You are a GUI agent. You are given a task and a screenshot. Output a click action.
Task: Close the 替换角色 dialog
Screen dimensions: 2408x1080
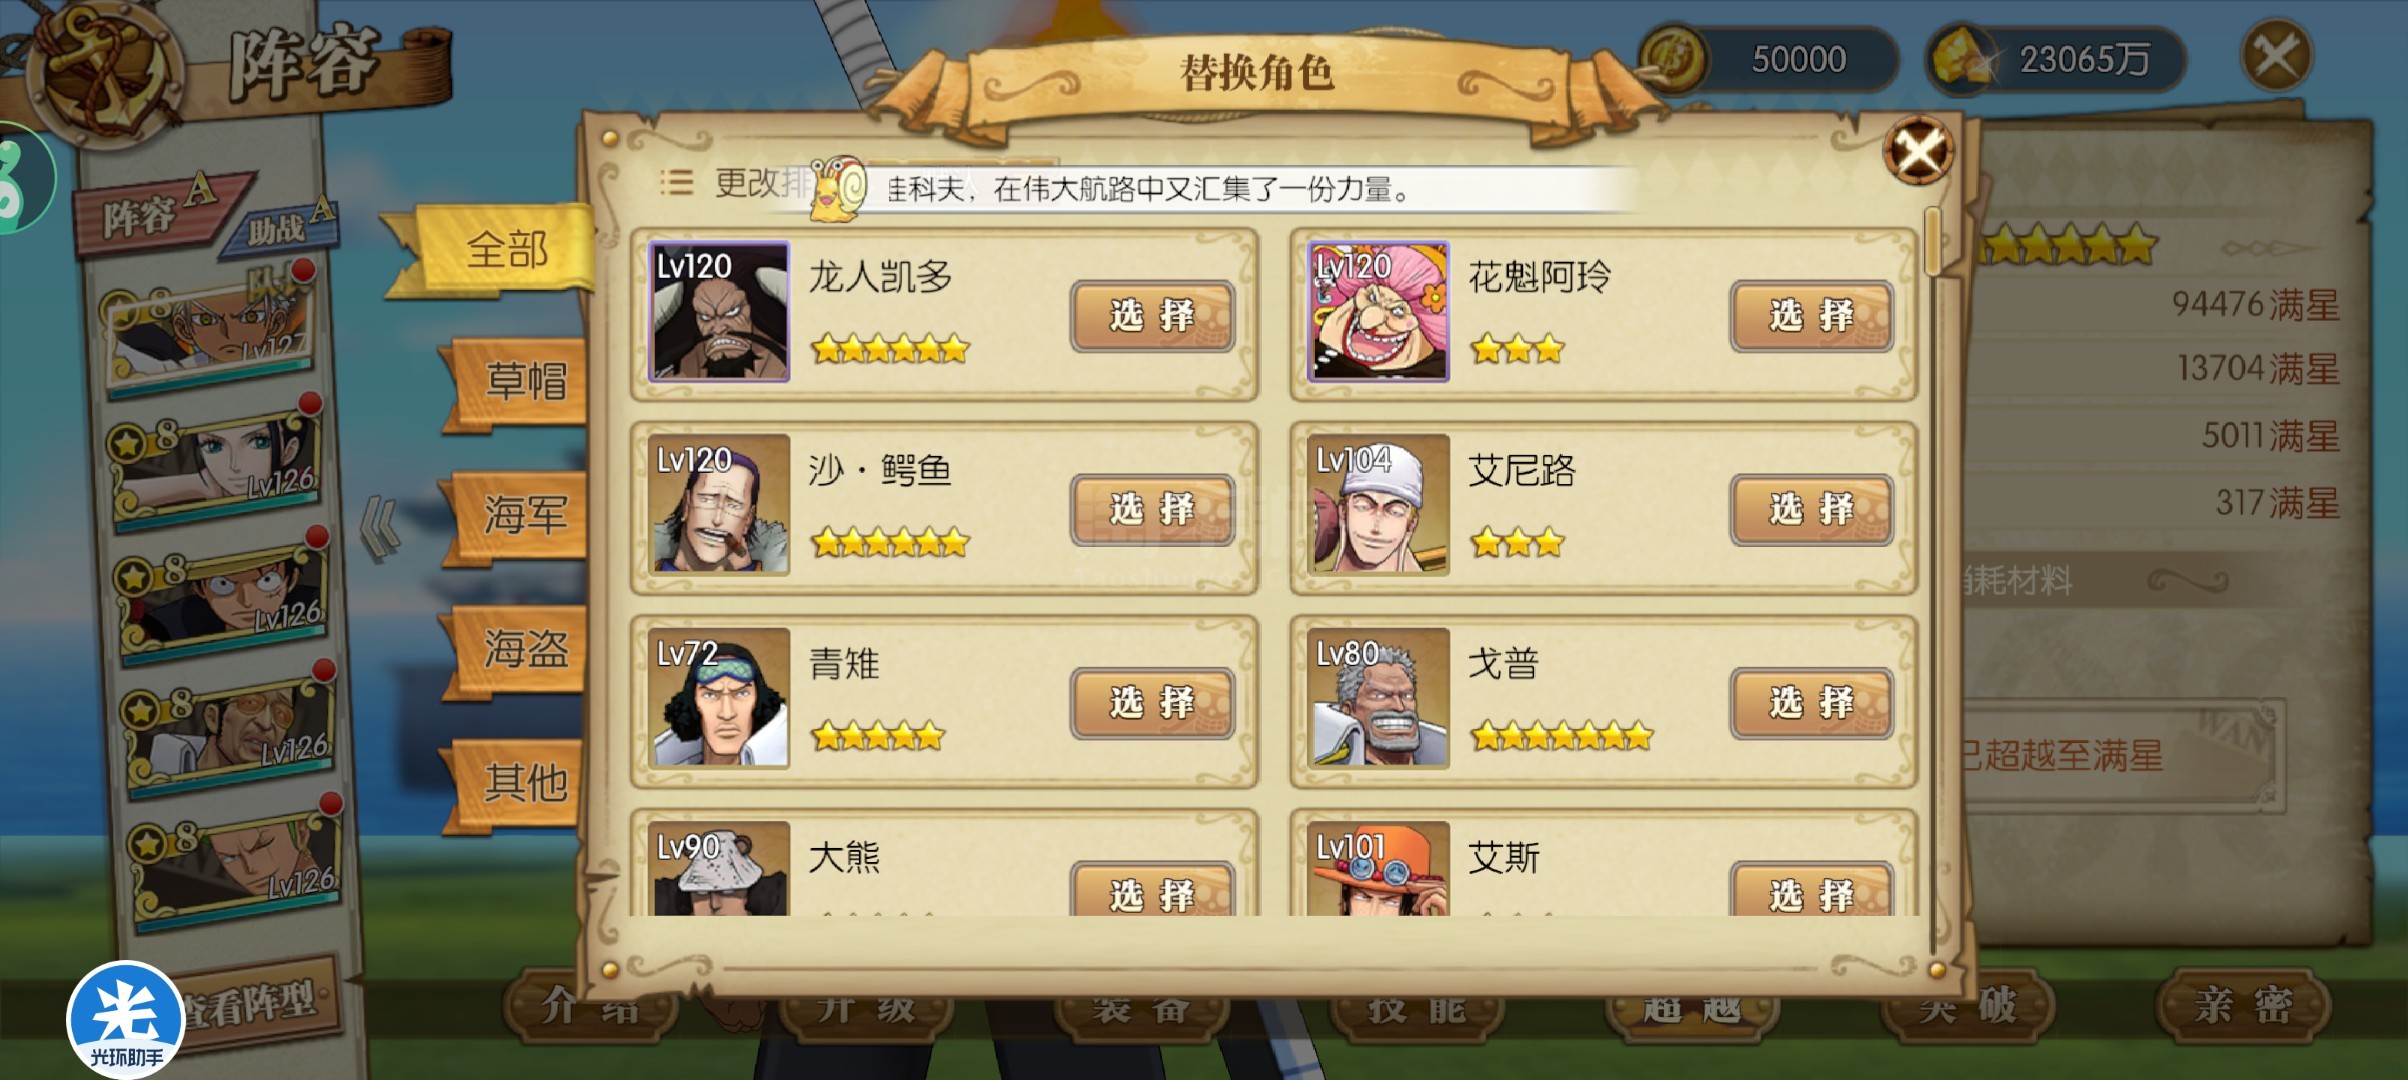pos(1917,151)
